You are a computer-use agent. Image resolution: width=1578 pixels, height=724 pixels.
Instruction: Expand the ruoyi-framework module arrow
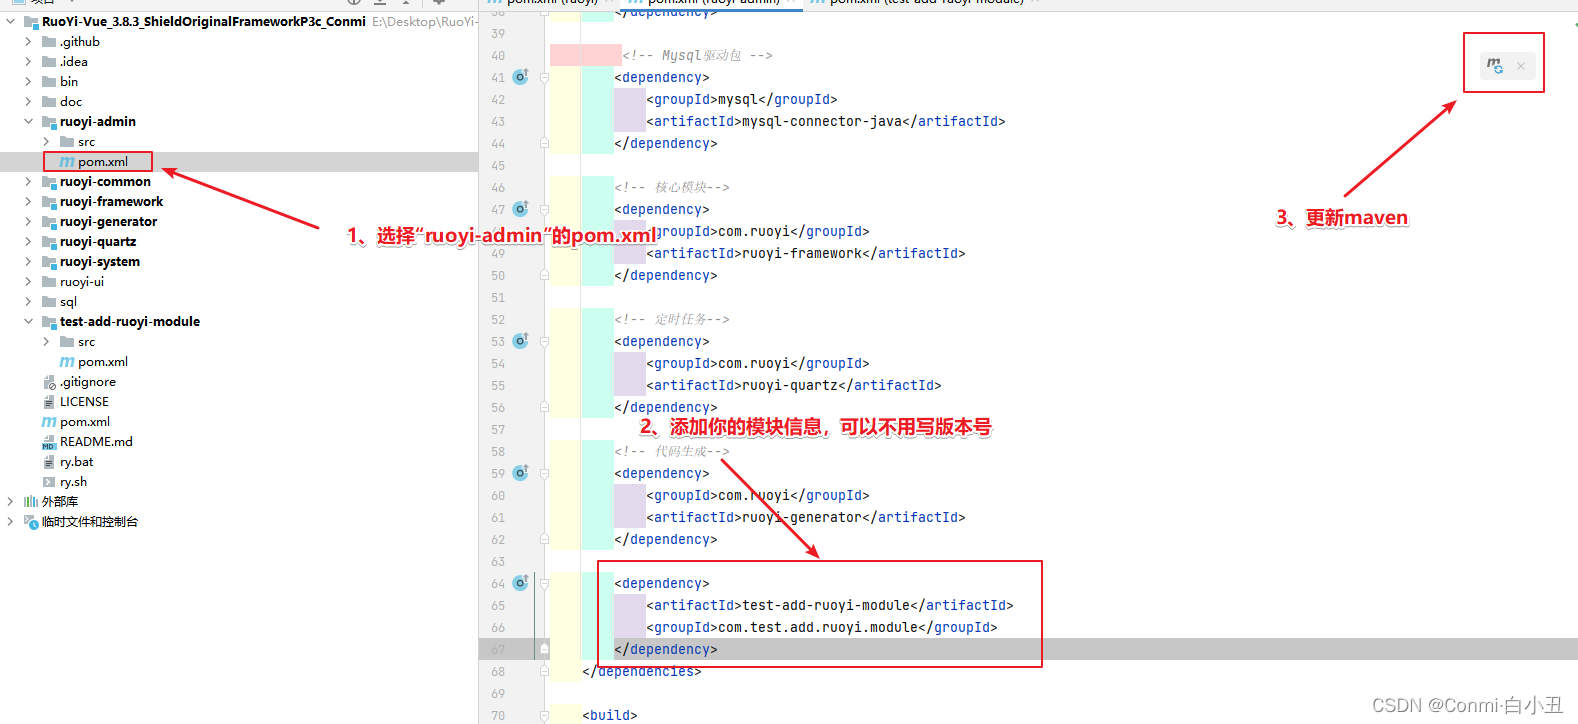click(28, 201)
